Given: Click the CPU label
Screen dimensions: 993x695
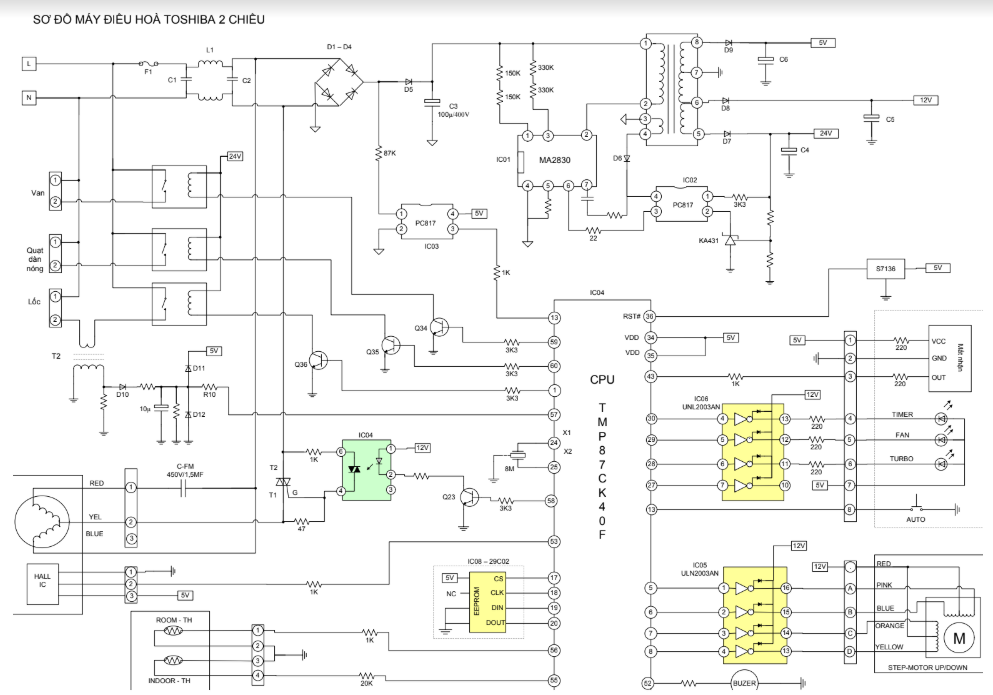Looking at the screenshot, I should point(602,379).
